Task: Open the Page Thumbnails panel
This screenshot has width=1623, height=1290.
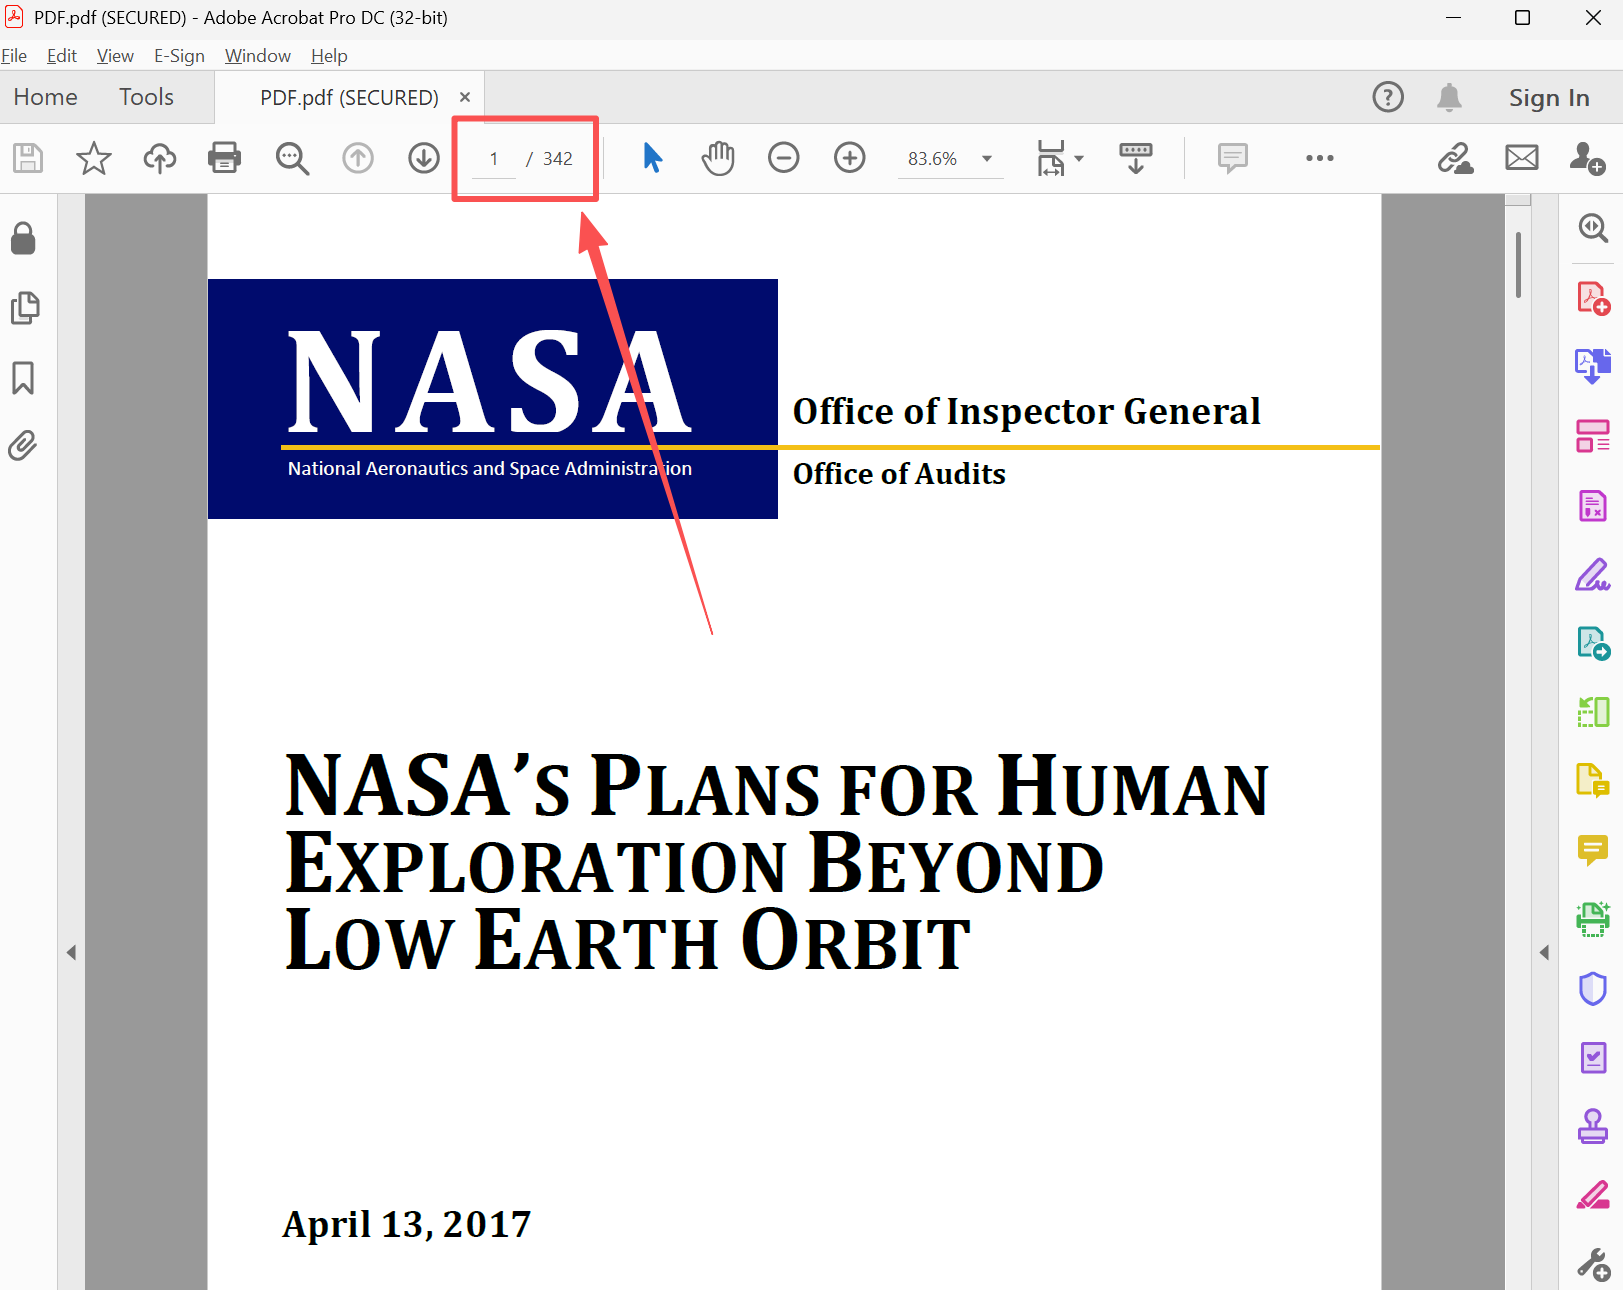Action: point(24,308)
